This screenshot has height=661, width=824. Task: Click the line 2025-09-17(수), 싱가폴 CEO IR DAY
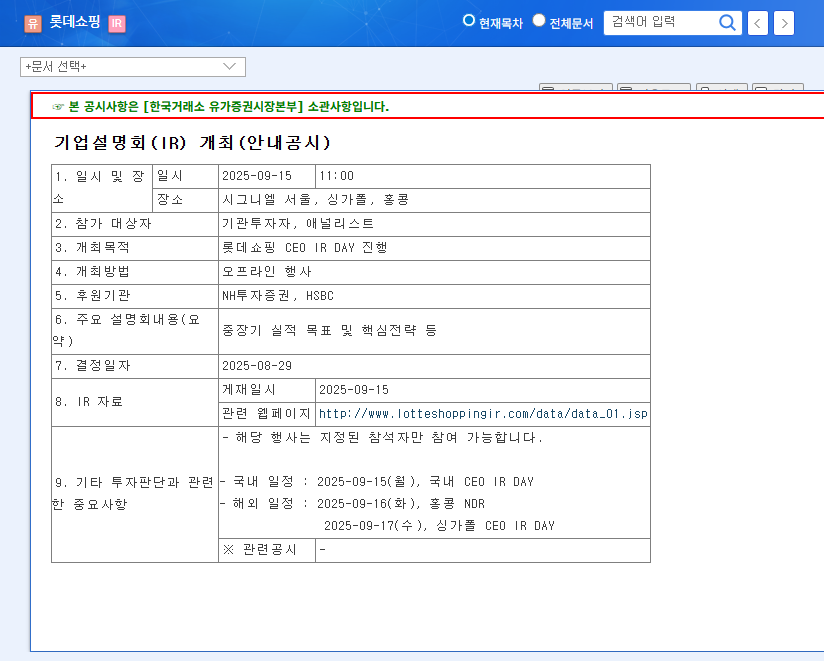tap(439, 526)
